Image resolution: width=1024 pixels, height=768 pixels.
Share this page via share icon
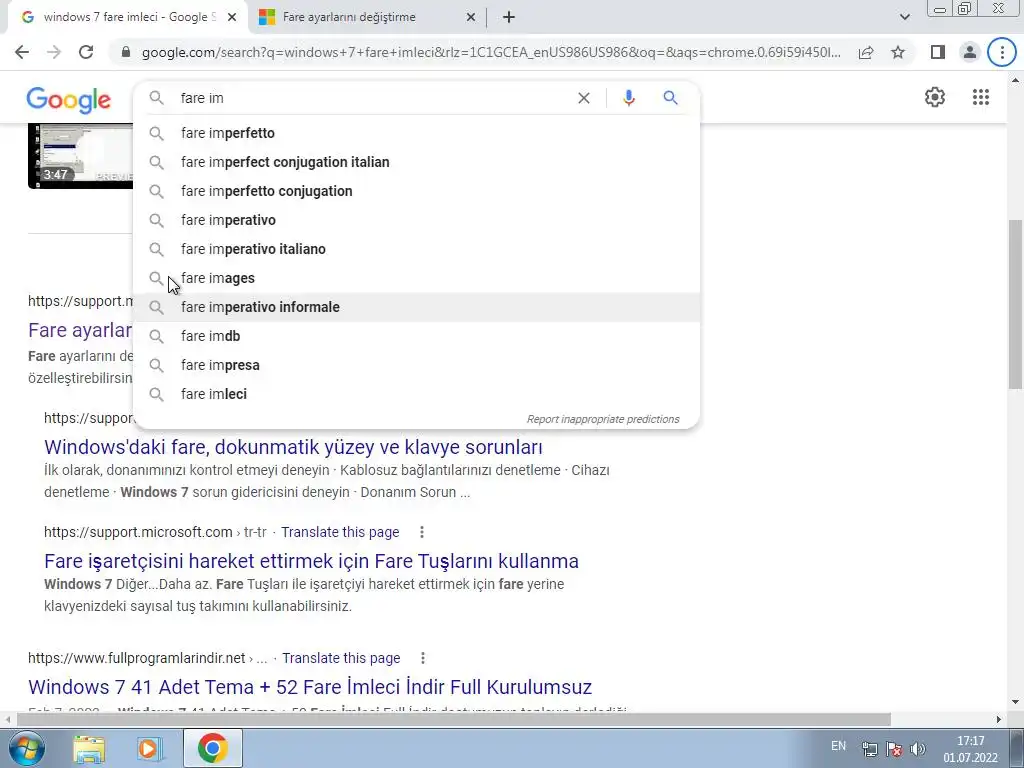(x=866, y=52)
